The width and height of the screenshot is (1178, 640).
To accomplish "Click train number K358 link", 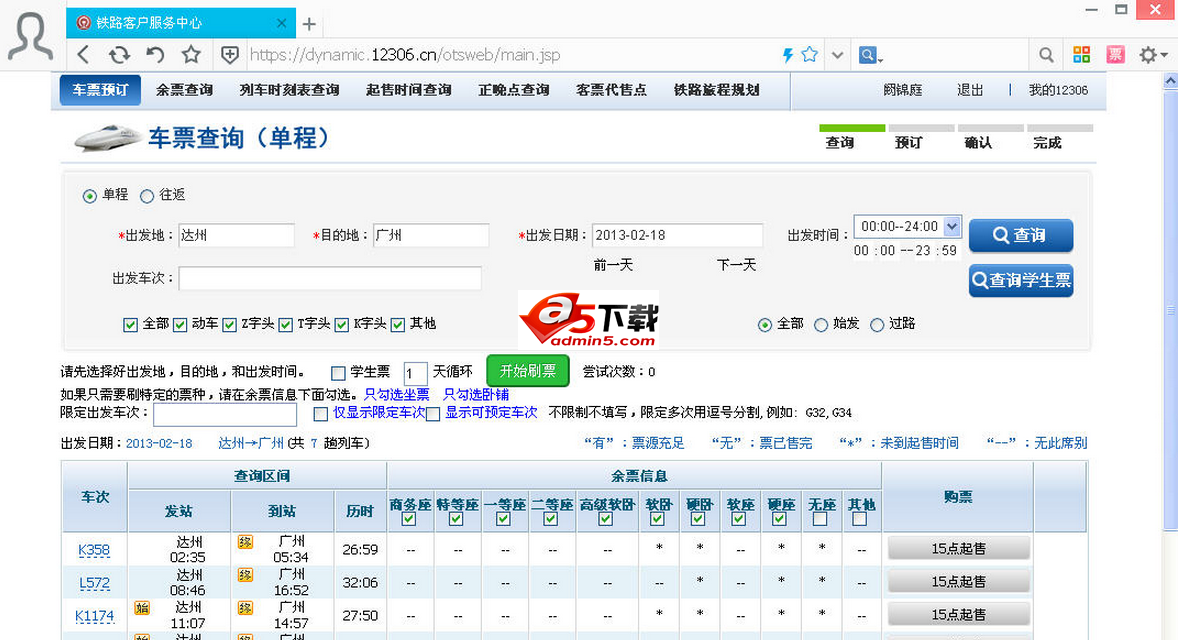I will tap(94, 550).
